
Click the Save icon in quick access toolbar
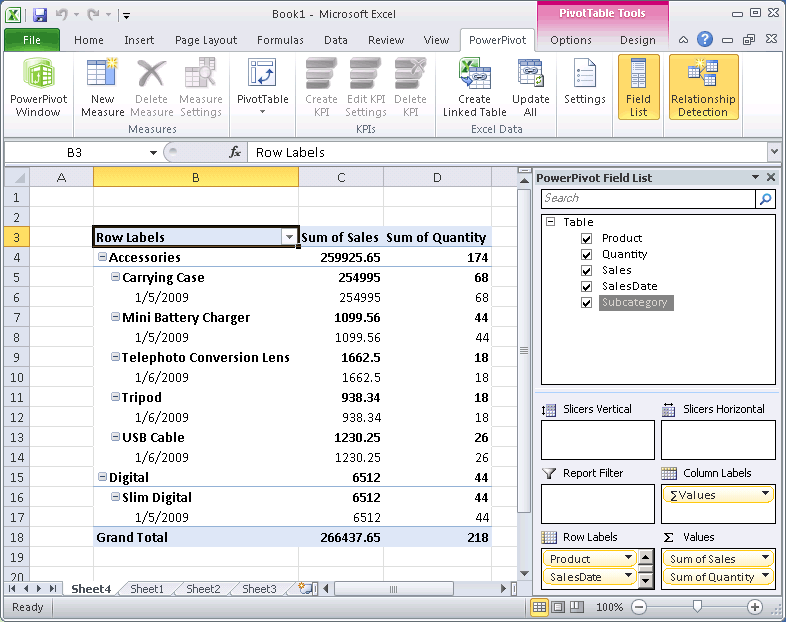coord(40,15)
